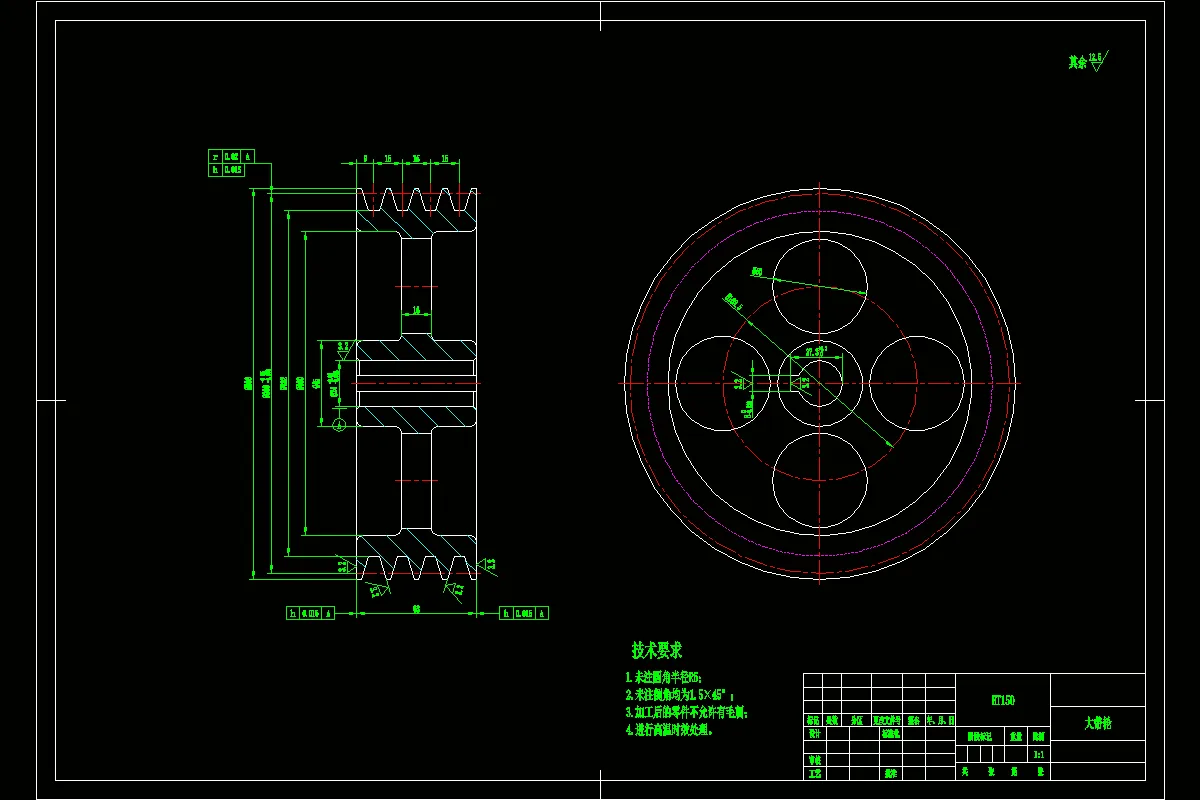Click the right lightening hole circle in front view

[917, 383]
